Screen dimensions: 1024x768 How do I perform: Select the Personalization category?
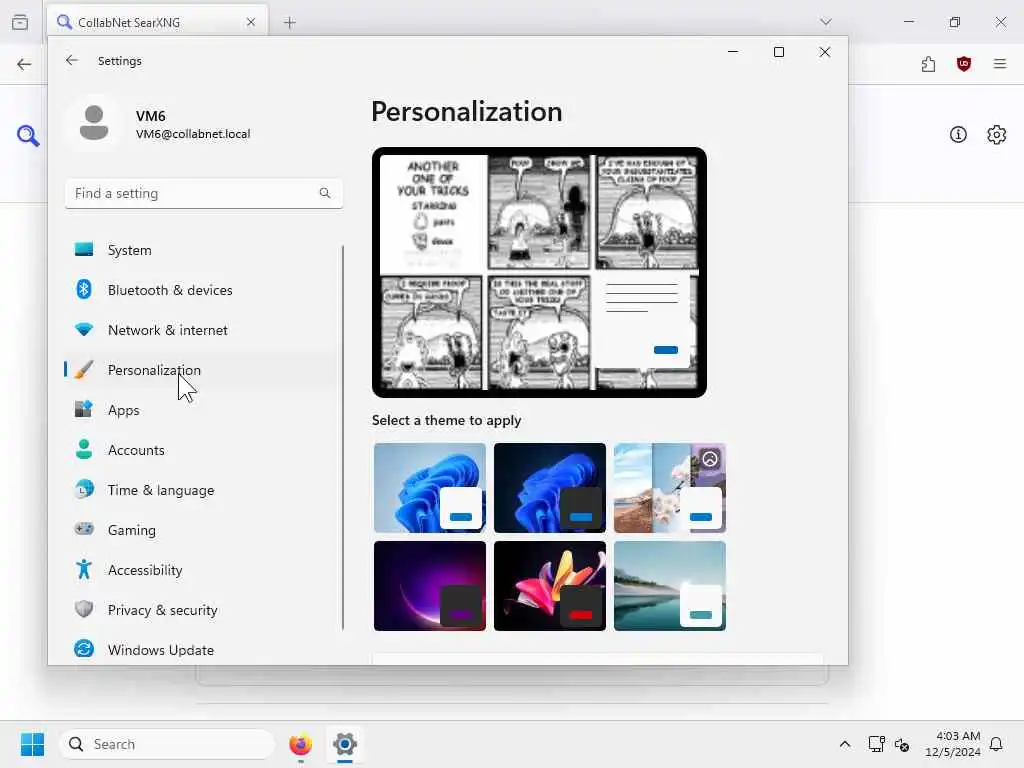[x=202, y=370]
